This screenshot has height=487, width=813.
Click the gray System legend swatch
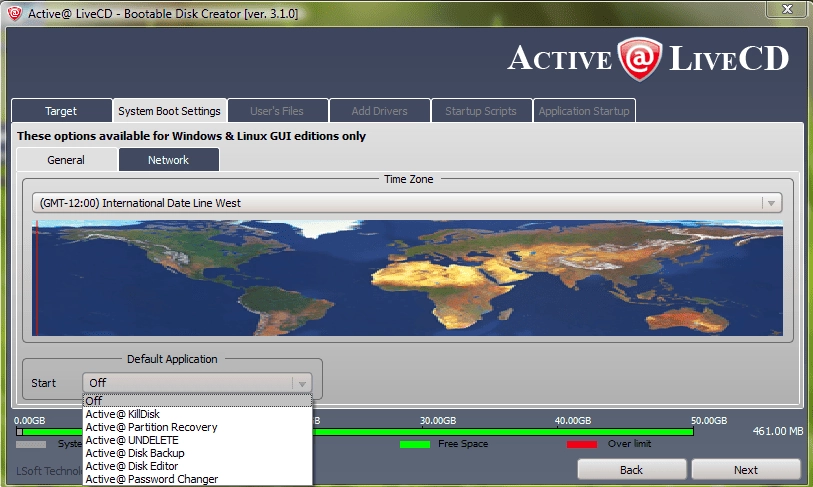(31, 444)
